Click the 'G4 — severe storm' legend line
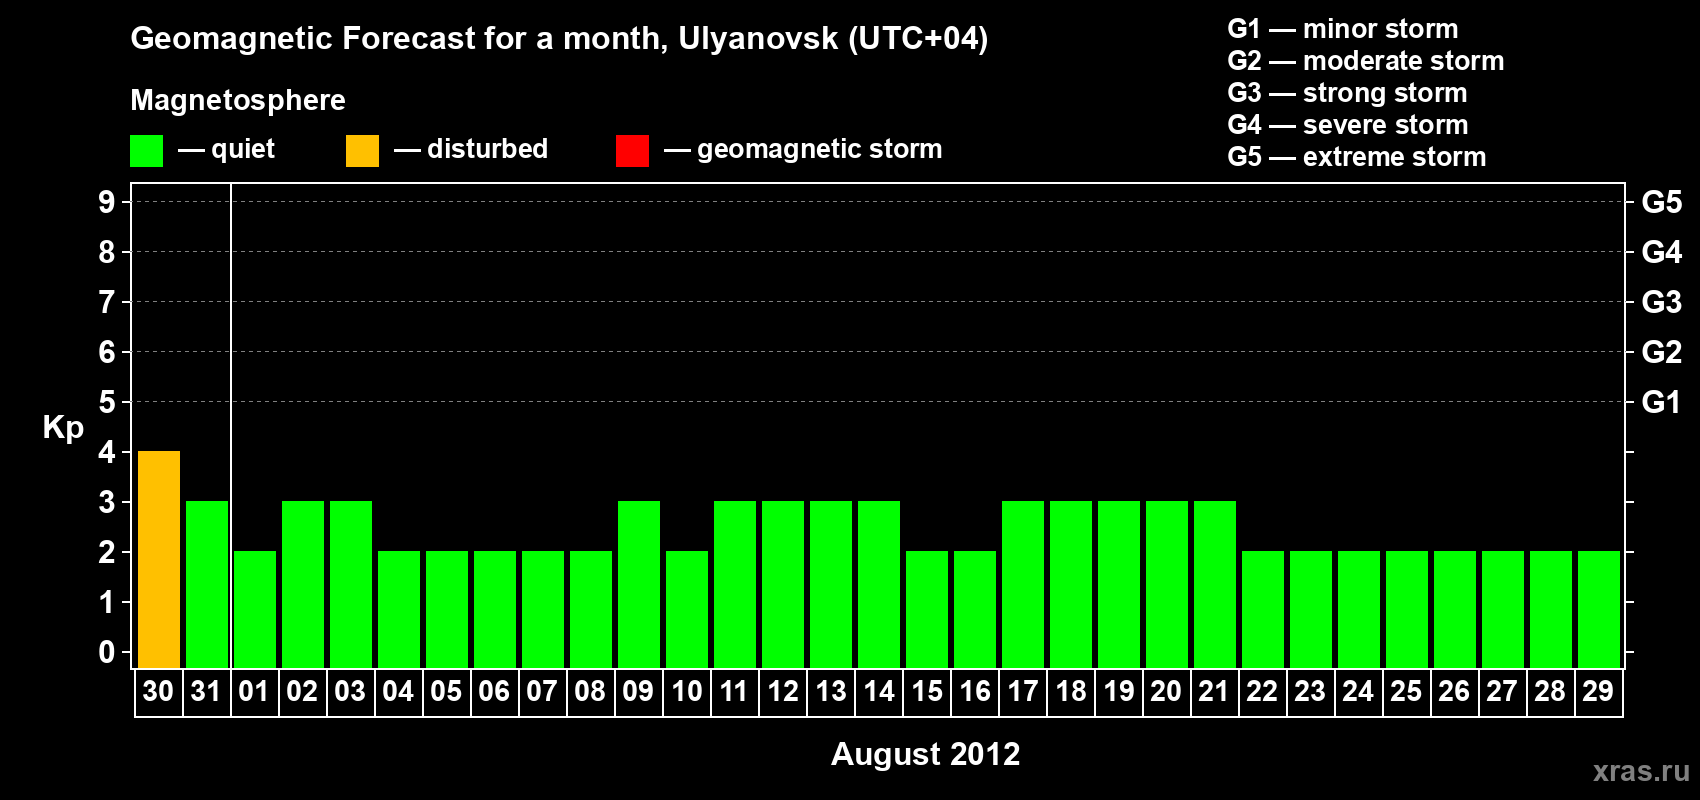This screenshot has width=1700, height=800. tap(1347, 125)
